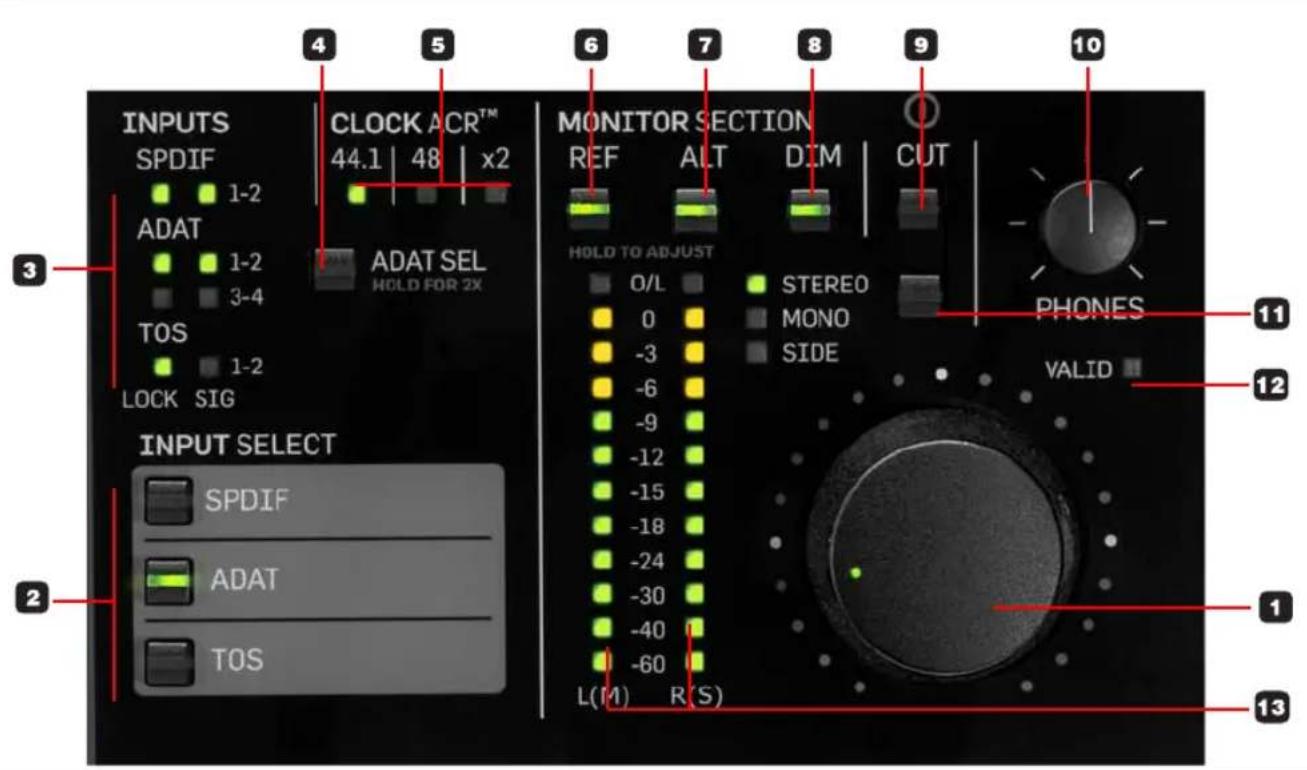Click the INPUTS heading
This screenshot has height=770, width=1307.
click(175, 123)
